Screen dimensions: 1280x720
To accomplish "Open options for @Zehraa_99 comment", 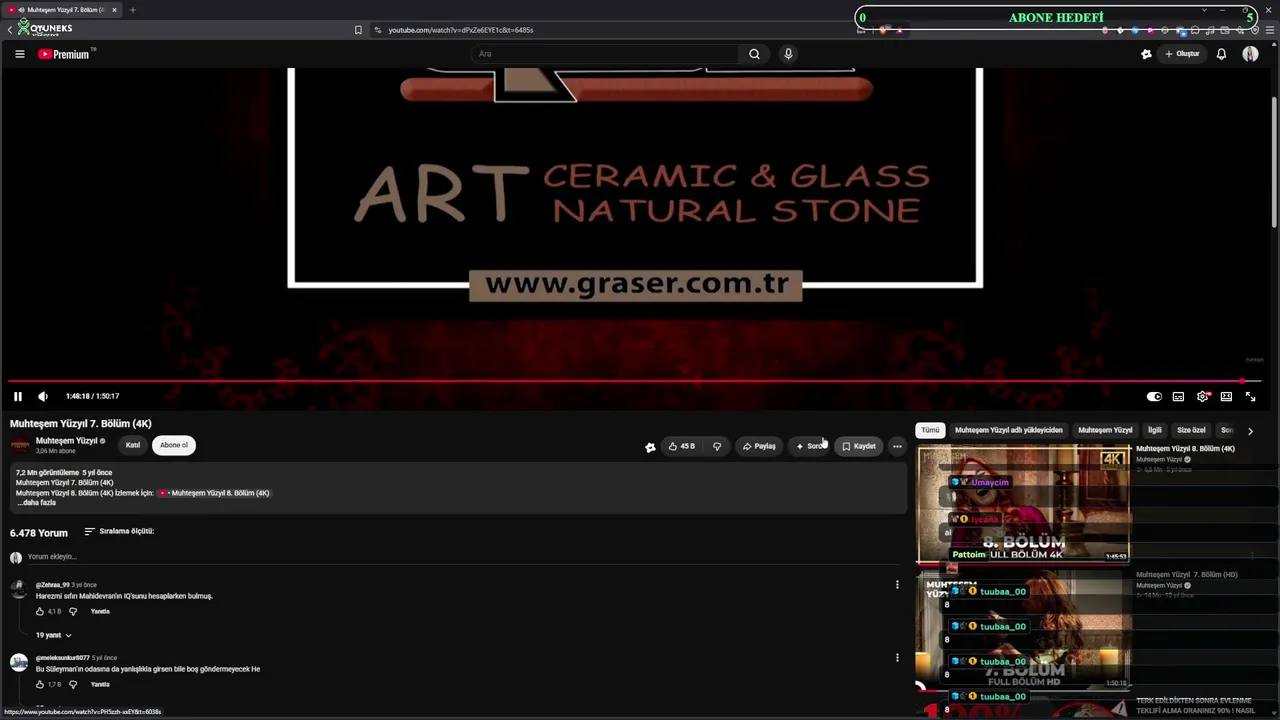I will pos(897,585).
